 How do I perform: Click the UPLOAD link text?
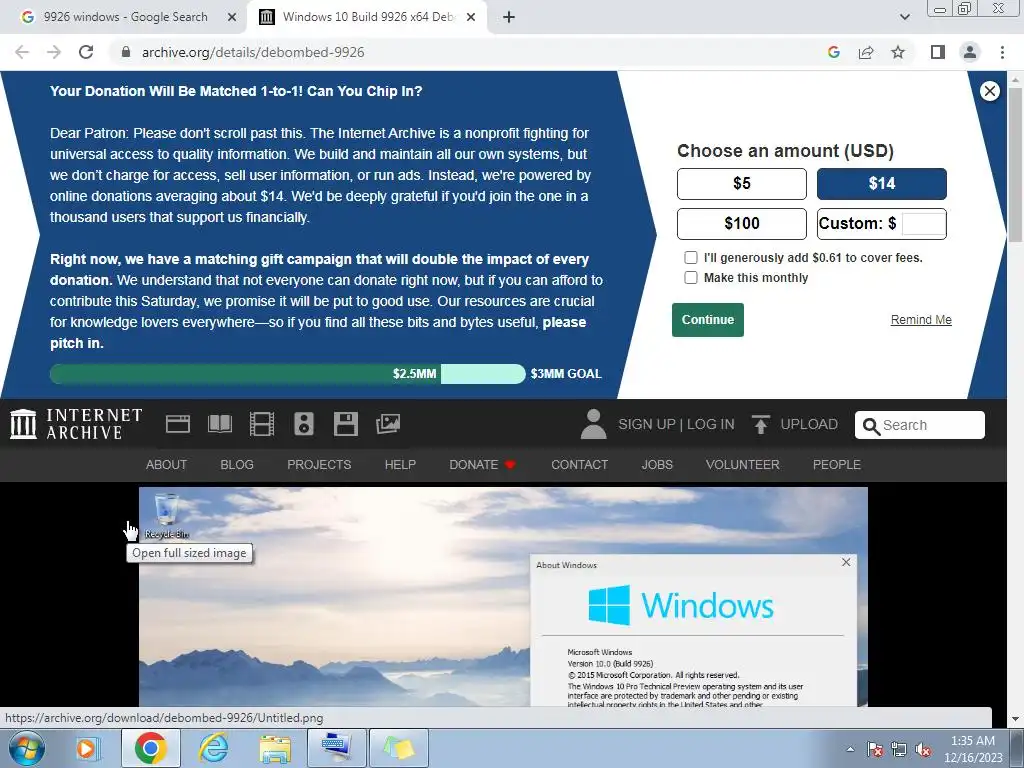[808, 424]
